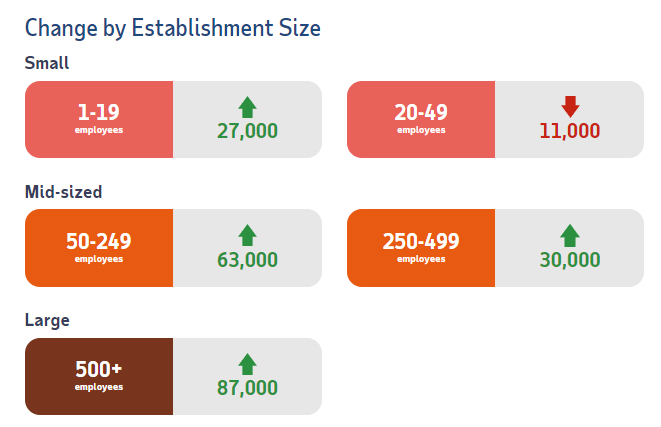661x427 pixels.
Task: Click the 30,000 value
Action: (570, 260)
